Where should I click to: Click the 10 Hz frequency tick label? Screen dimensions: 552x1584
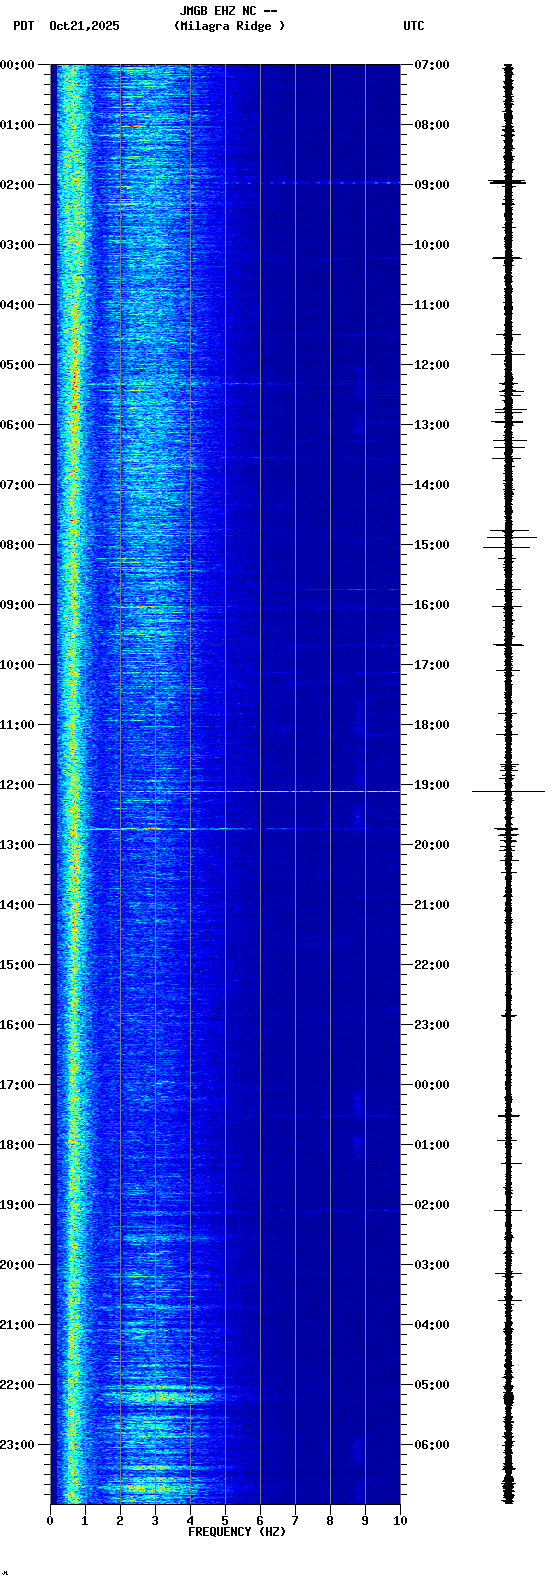[400, 1521]
